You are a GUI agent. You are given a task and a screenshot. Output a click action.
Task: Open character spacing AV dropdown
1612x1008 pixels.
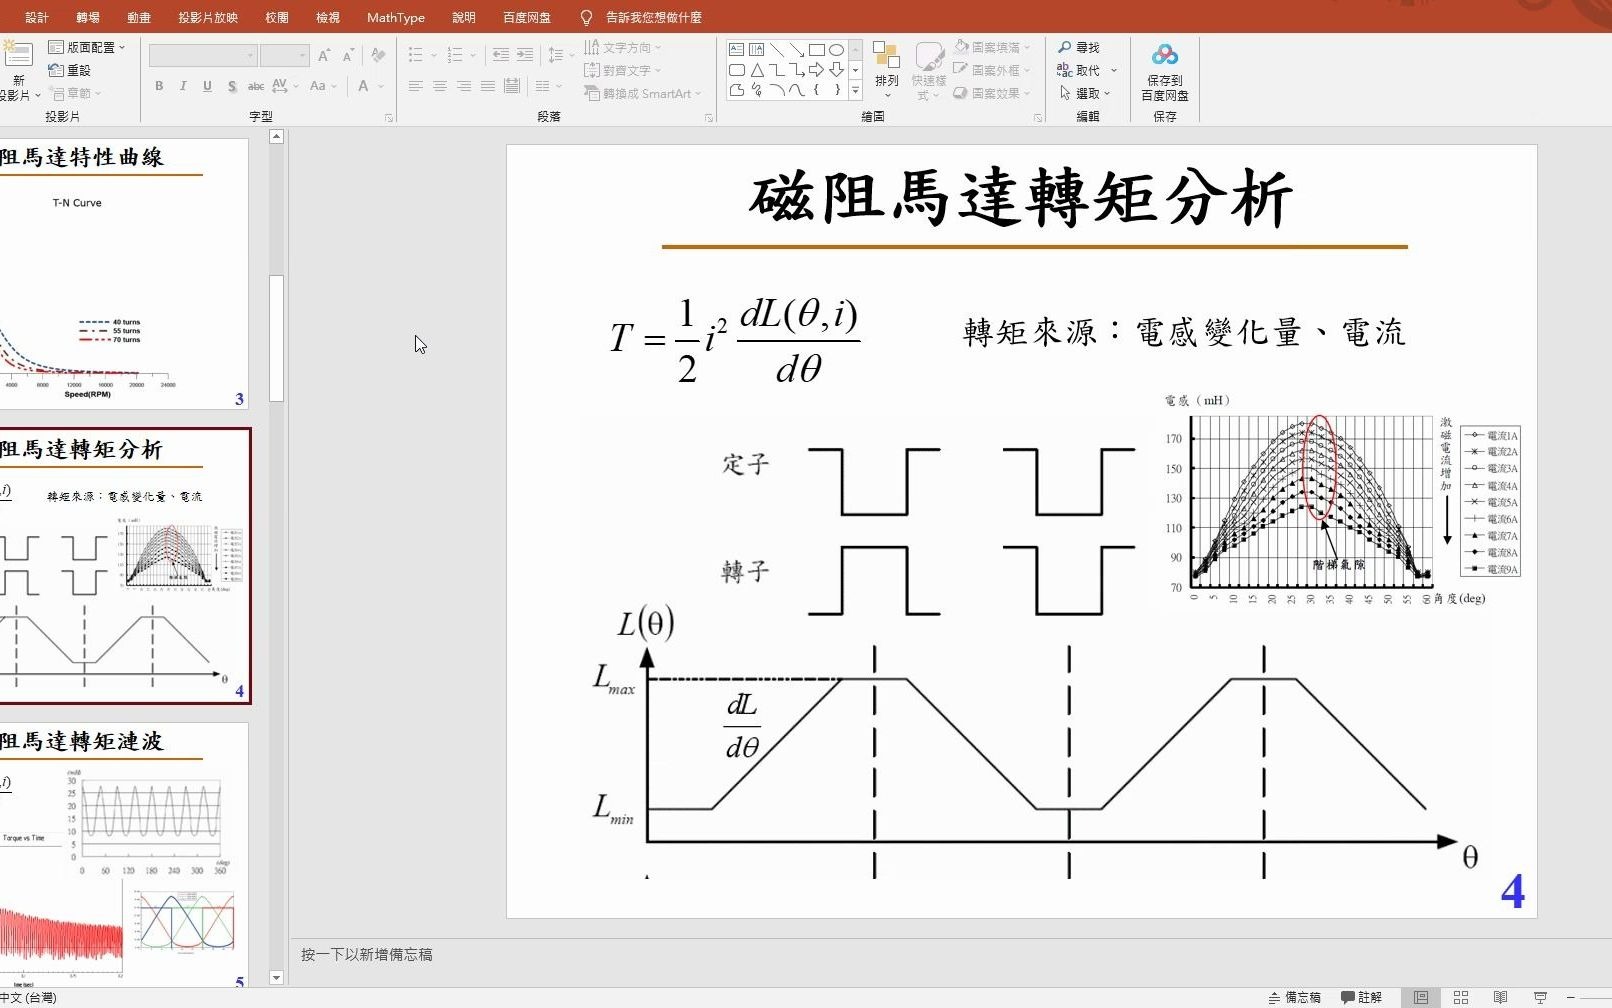click(285, 86)
